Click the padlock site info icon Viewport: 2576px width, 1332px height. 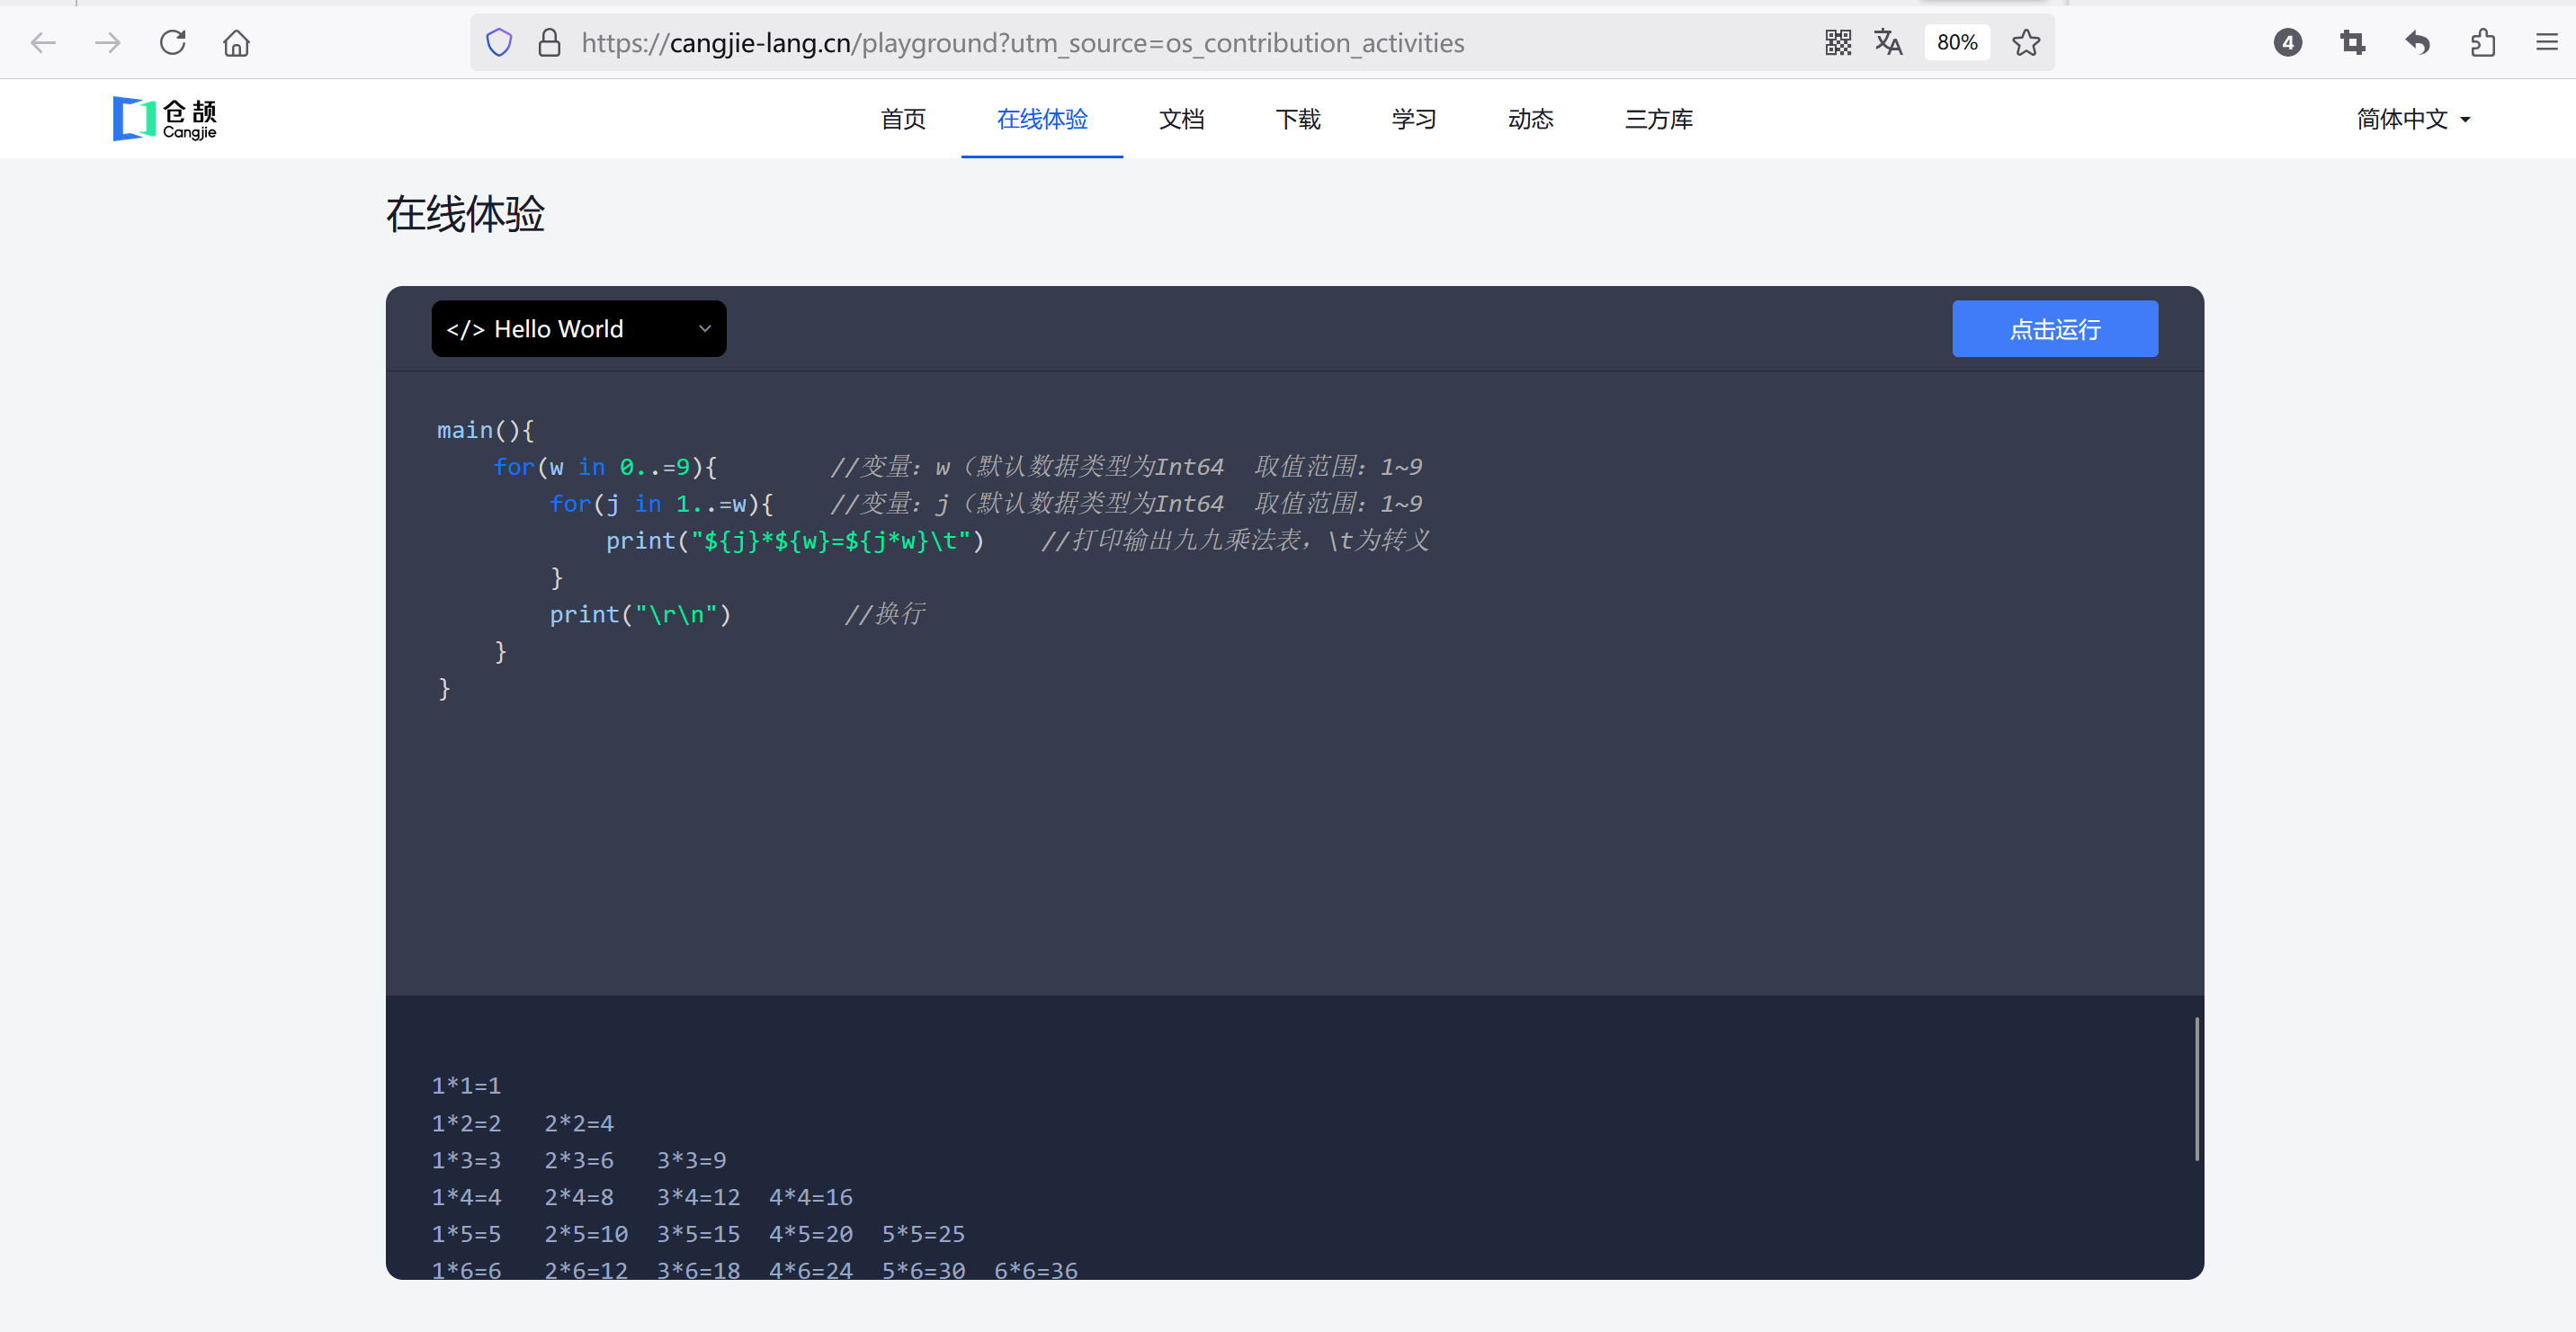549,43
